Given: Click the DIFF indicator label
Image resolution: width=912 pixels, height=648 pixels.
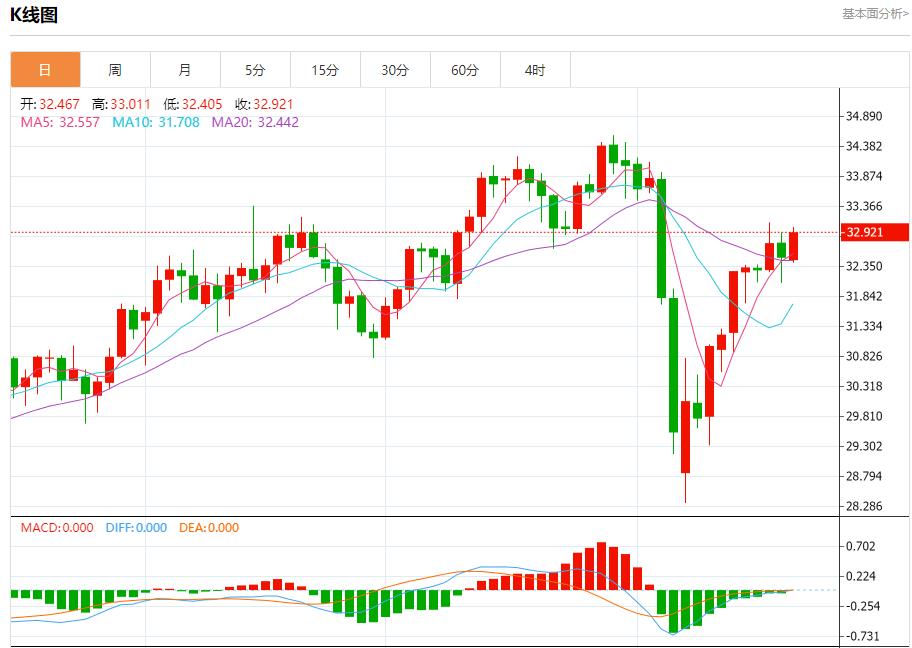Looking at the screenshot, I should (x=137, y=528).
